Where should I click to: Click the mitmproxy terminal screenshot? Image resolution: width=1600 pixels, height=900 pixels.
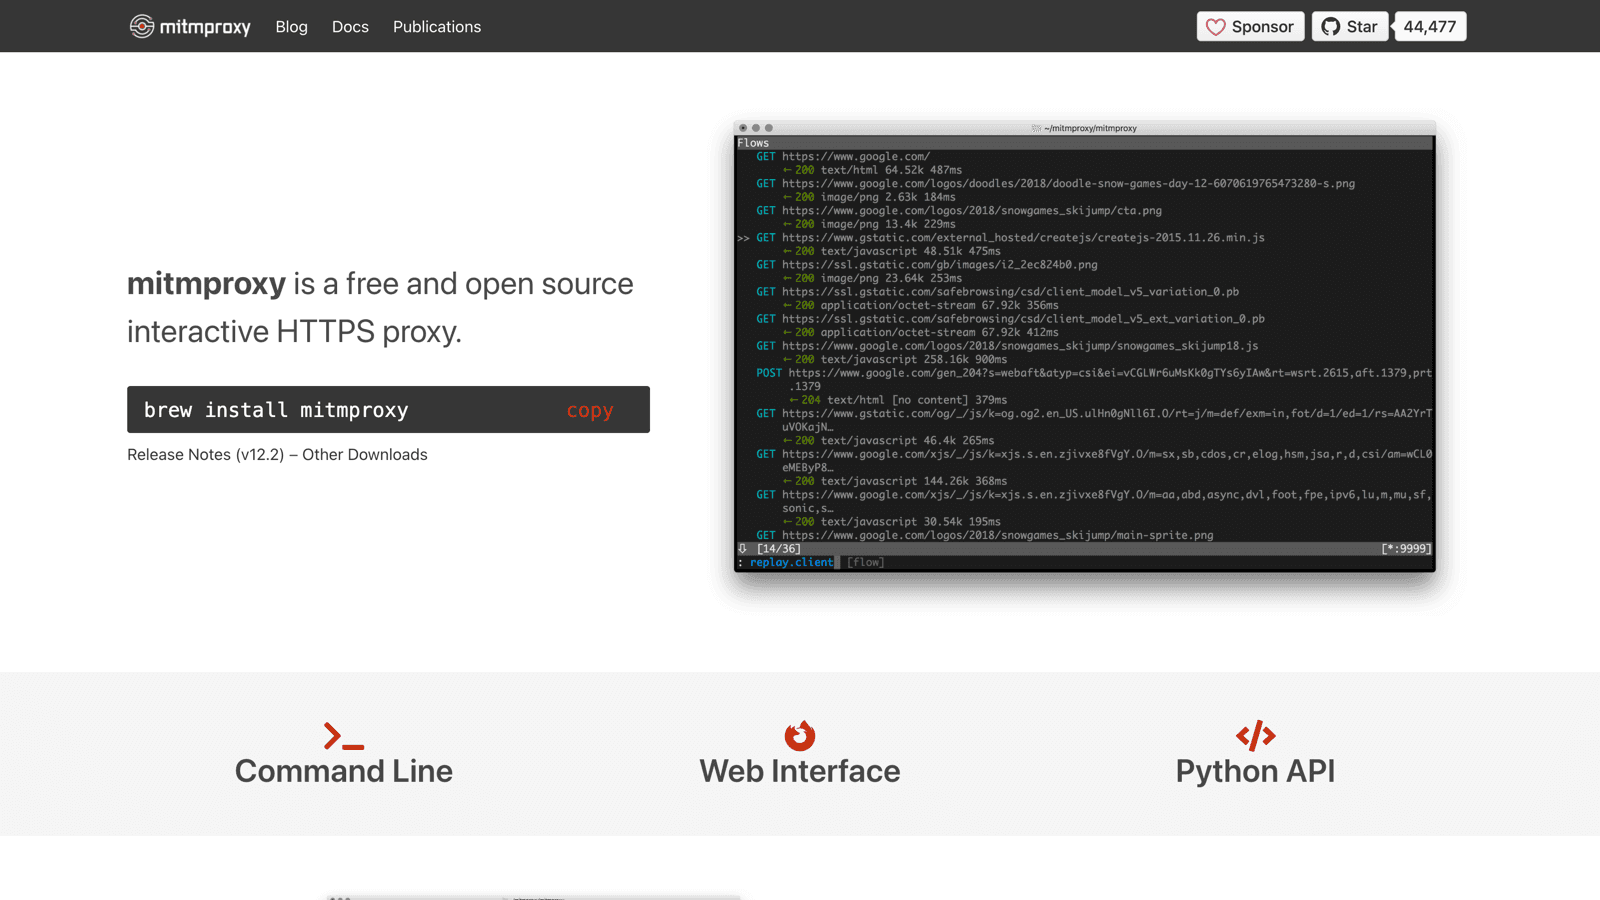click(1084, 346)
